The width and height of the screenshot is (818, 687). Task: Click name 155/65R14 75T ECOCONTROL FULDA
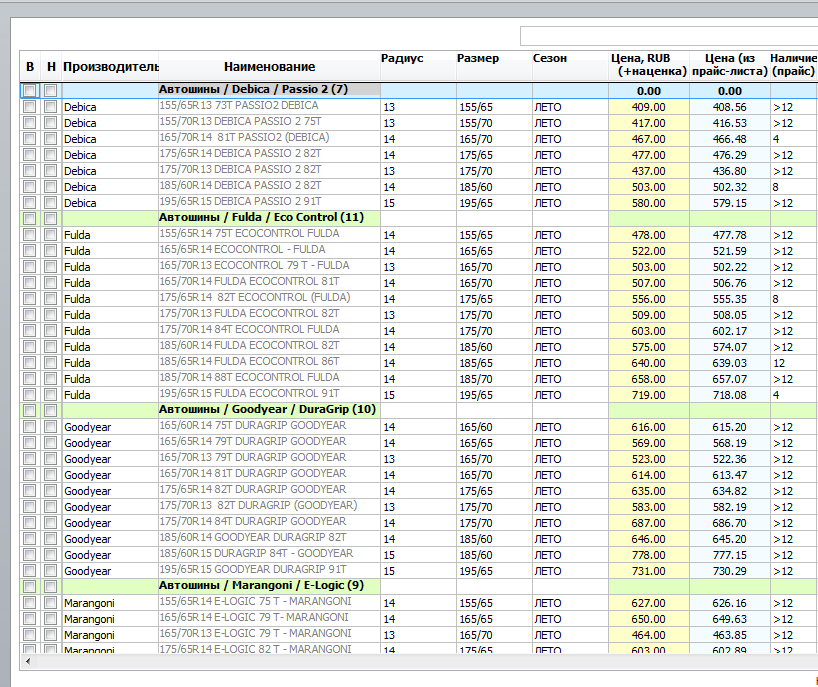coord(249,234)
